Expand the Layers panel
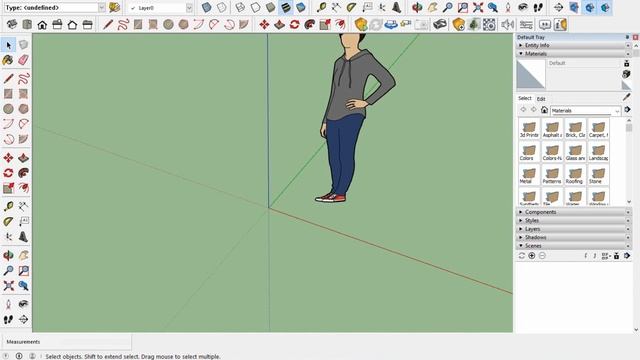The width and height of the screenshot is (640, 360). tap(573, 229)
